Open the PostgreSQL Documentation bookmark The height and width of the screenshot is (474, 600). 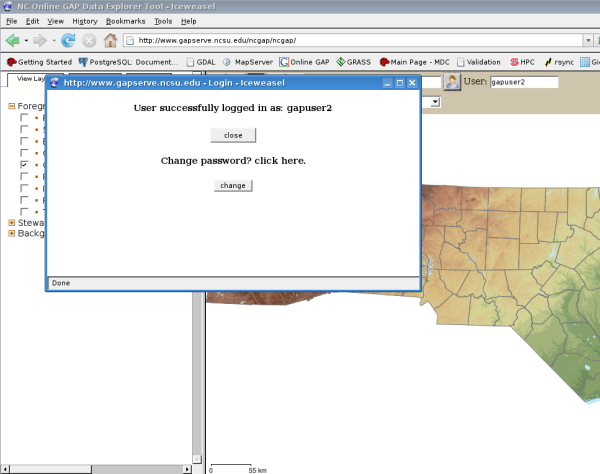pos(129,62)
